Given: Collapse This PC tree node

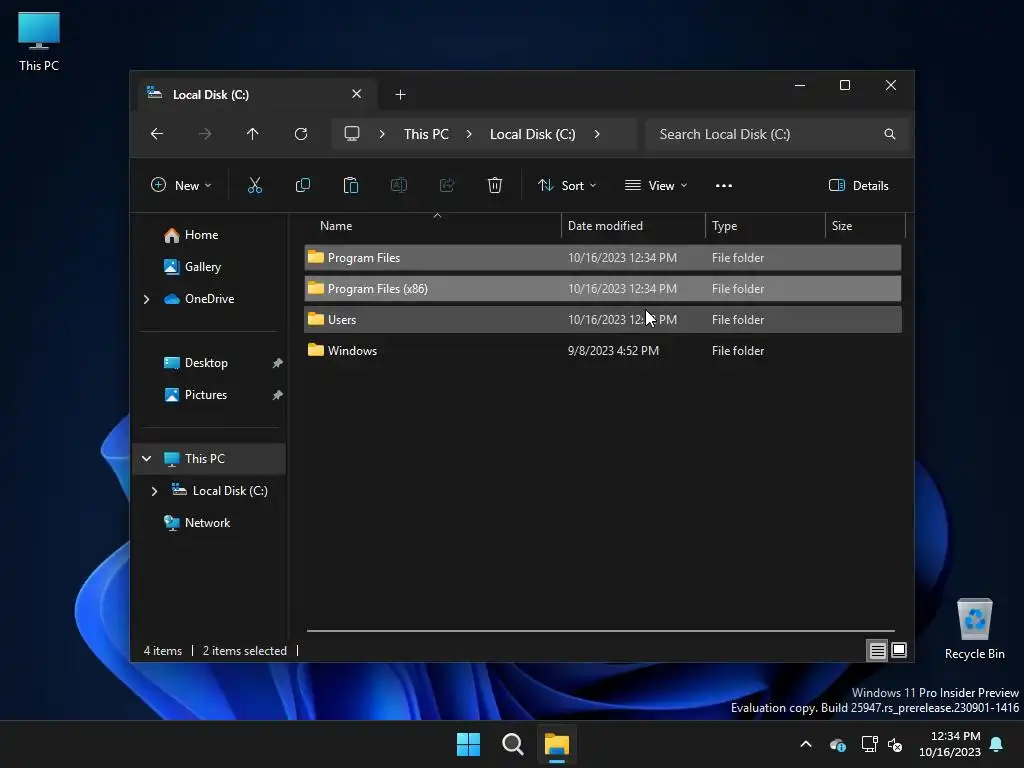Looking at the screenshot, I should [146, 458].
